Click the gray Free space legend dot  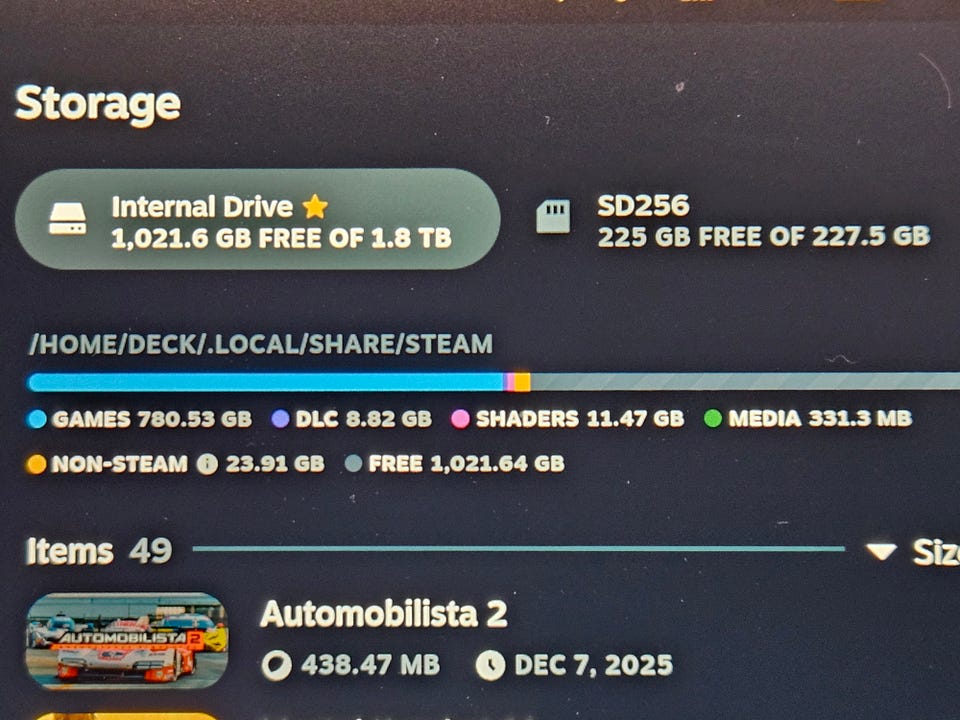[x=354, y=463]
